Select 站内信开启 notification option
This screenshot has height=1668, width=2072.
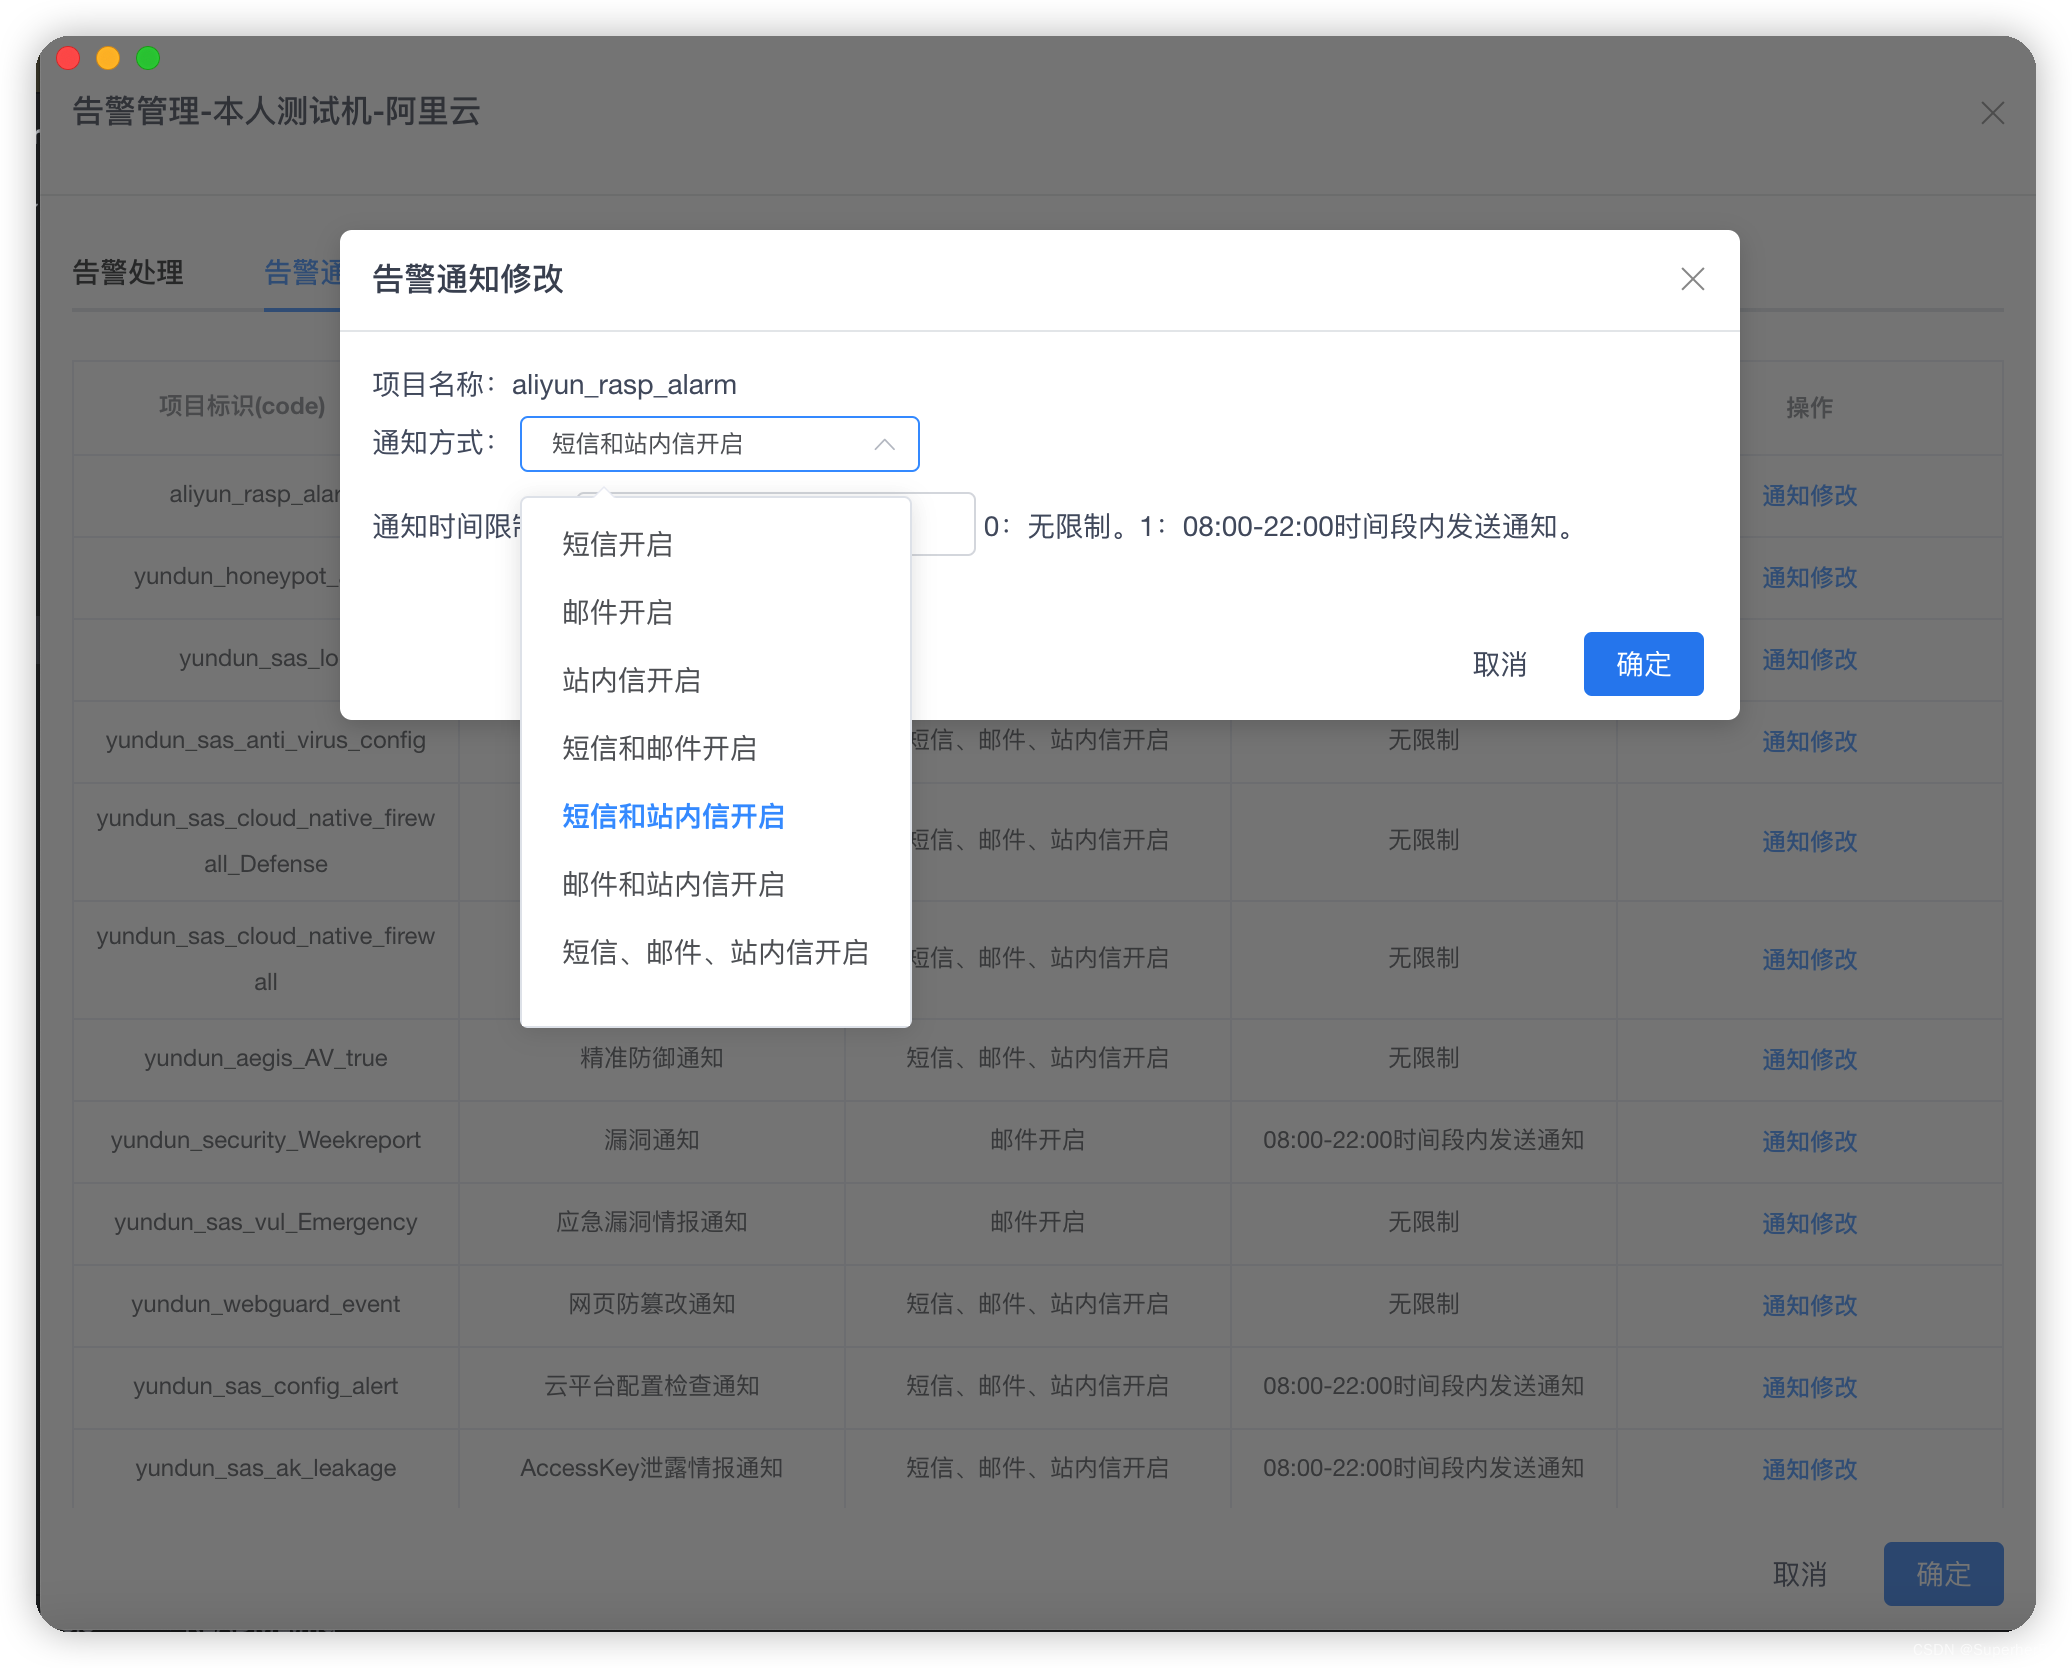630,681
